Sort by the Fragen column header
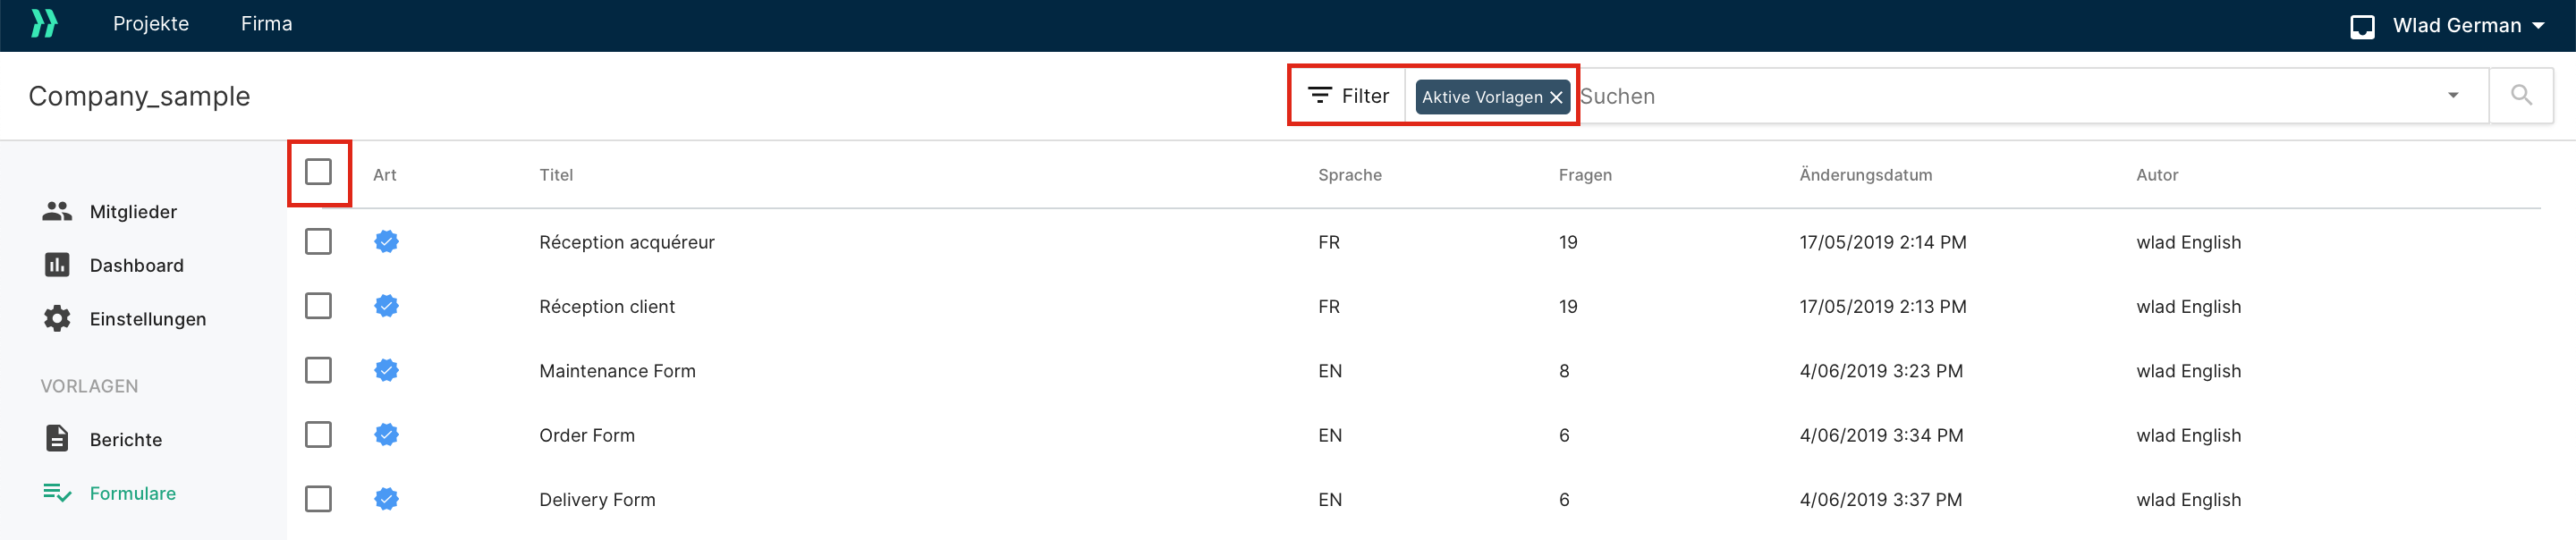Image resolution: width=2576 pixels, height=540 pixels. point(1585,175)
